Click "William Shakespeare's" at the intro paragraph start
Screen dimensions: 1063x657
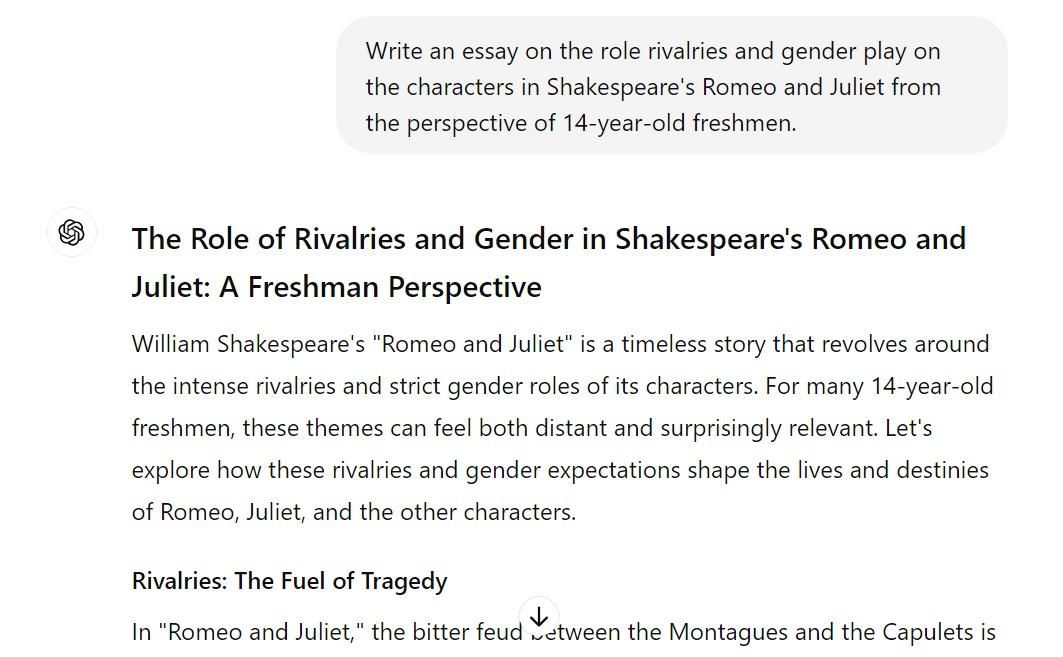[248, 344]
